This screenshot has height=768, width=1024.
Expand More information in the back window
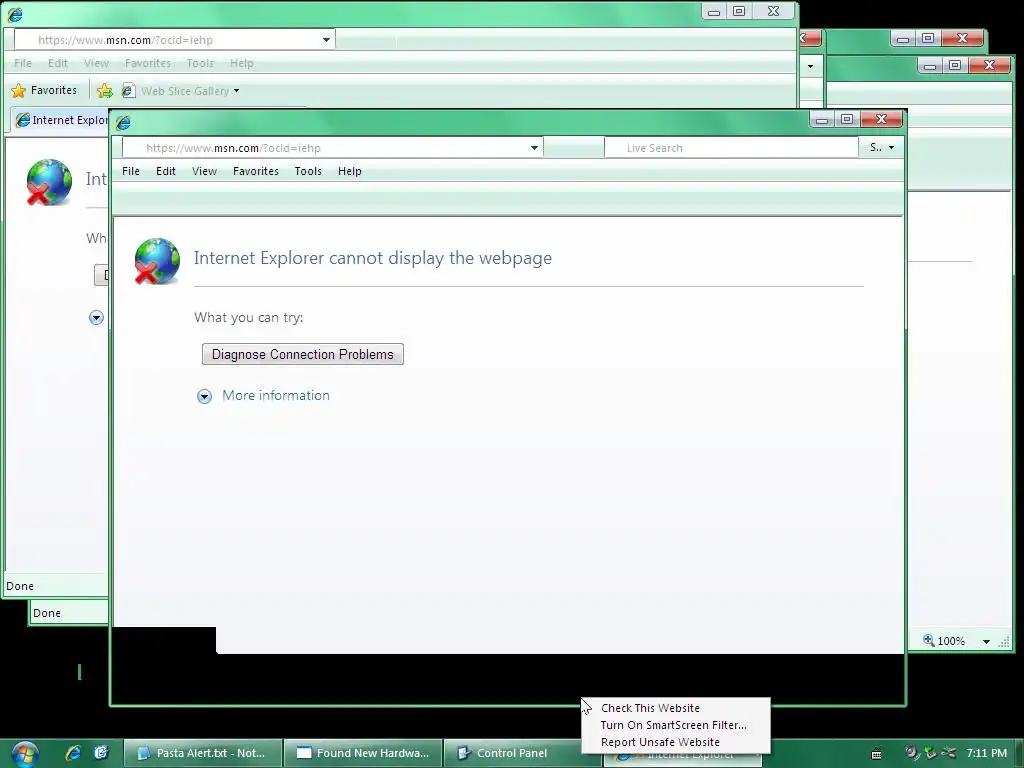pos(96,318)
